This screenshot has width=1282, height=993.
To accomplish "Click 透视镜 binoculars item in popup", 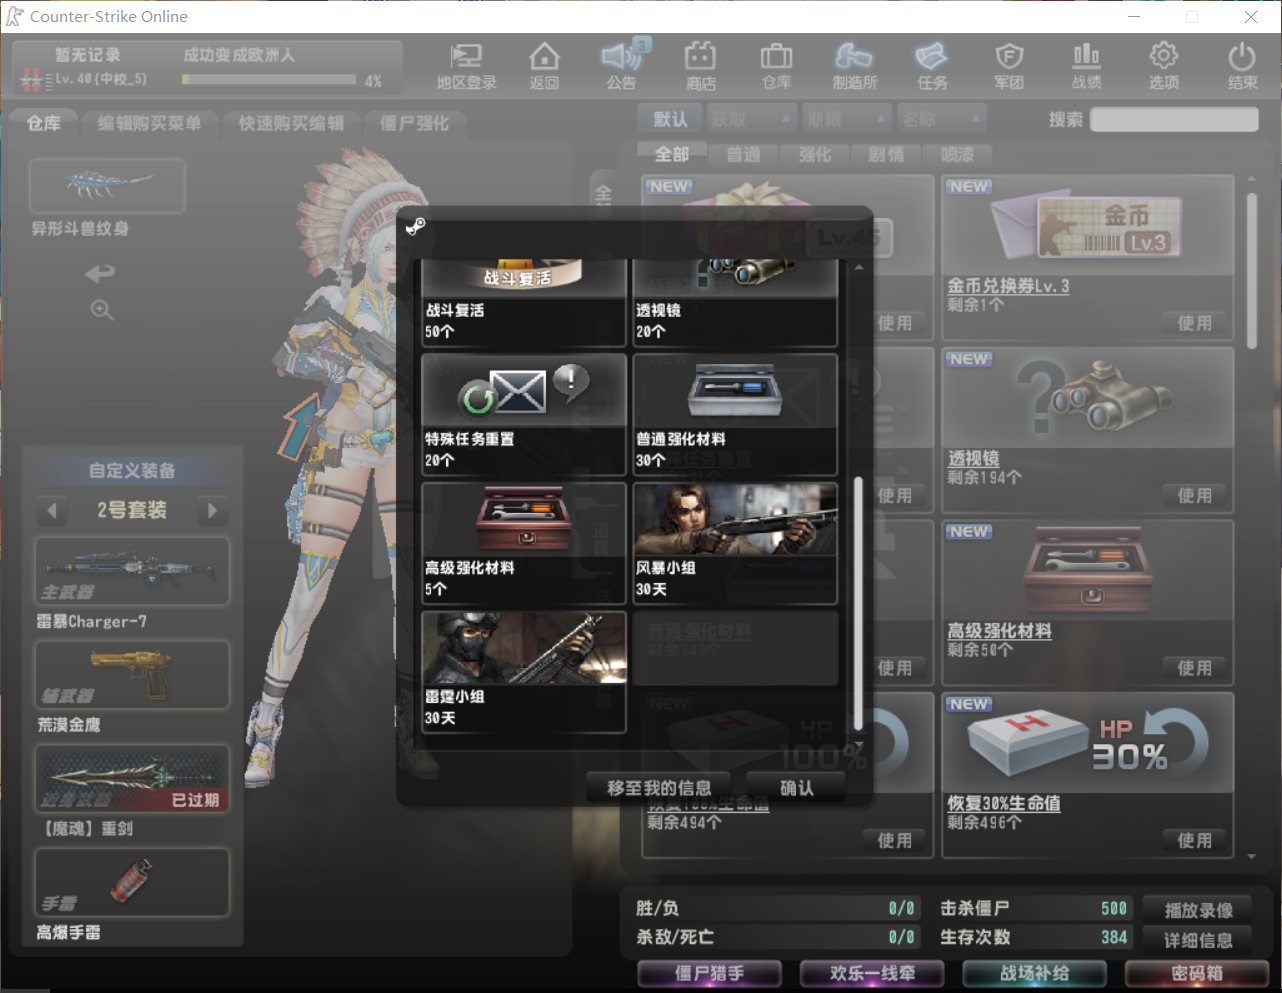I will pyautogui.click(x=735, y=303).
